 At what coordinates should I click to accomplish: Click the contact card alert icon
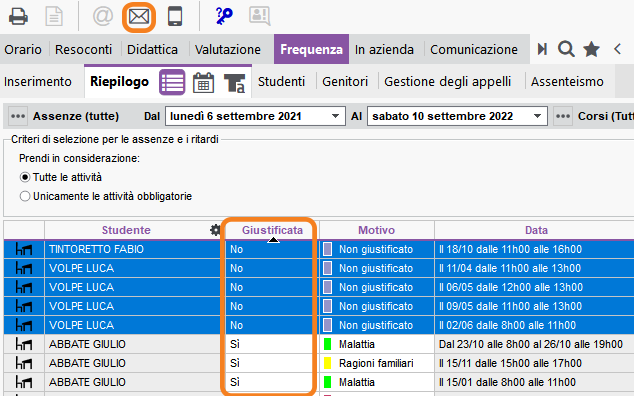[259, 17]
